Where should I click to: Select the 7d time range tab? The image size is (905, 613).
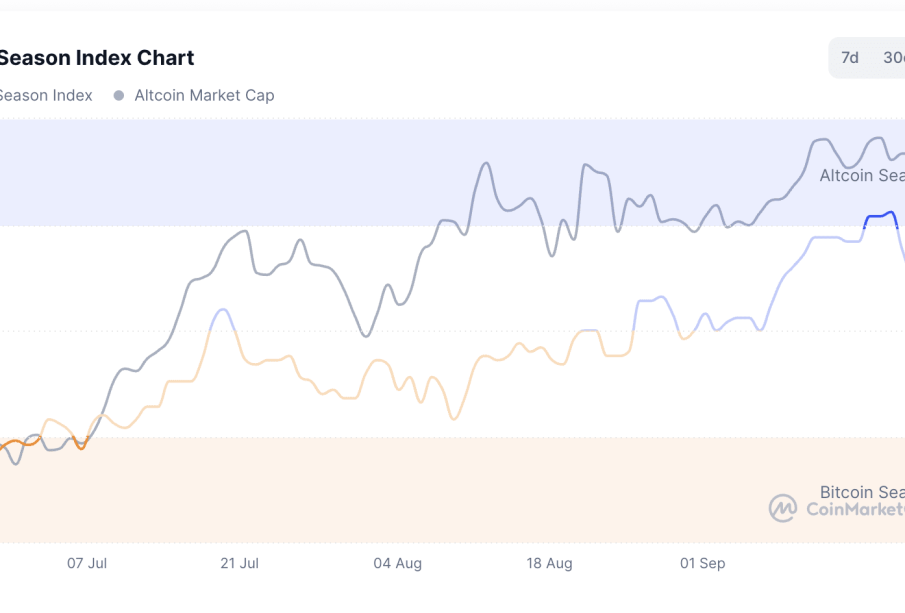(850, 58)
